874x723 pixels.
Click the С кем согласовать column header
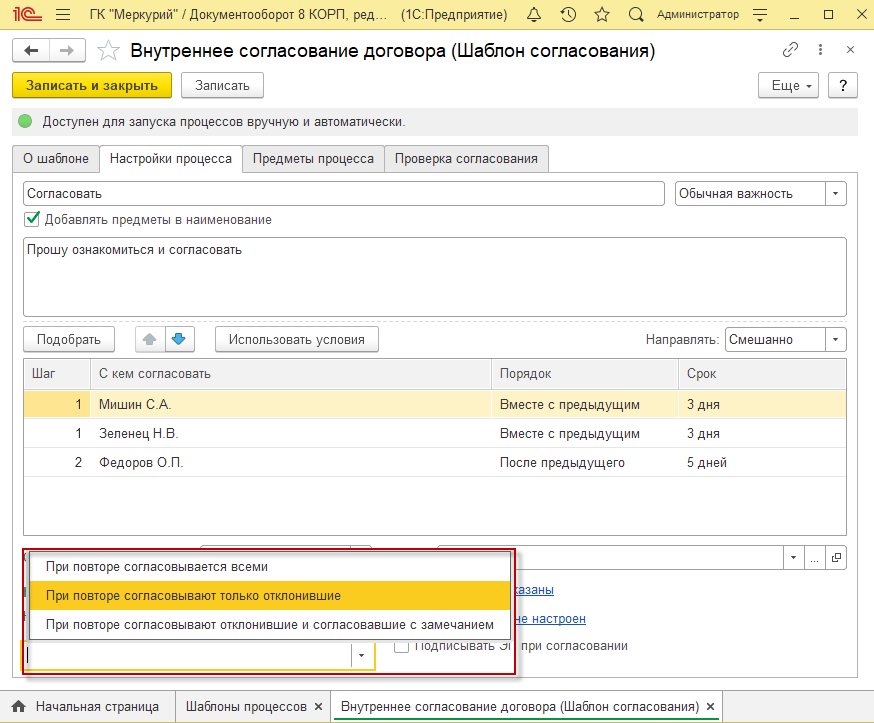pos(290,373)
